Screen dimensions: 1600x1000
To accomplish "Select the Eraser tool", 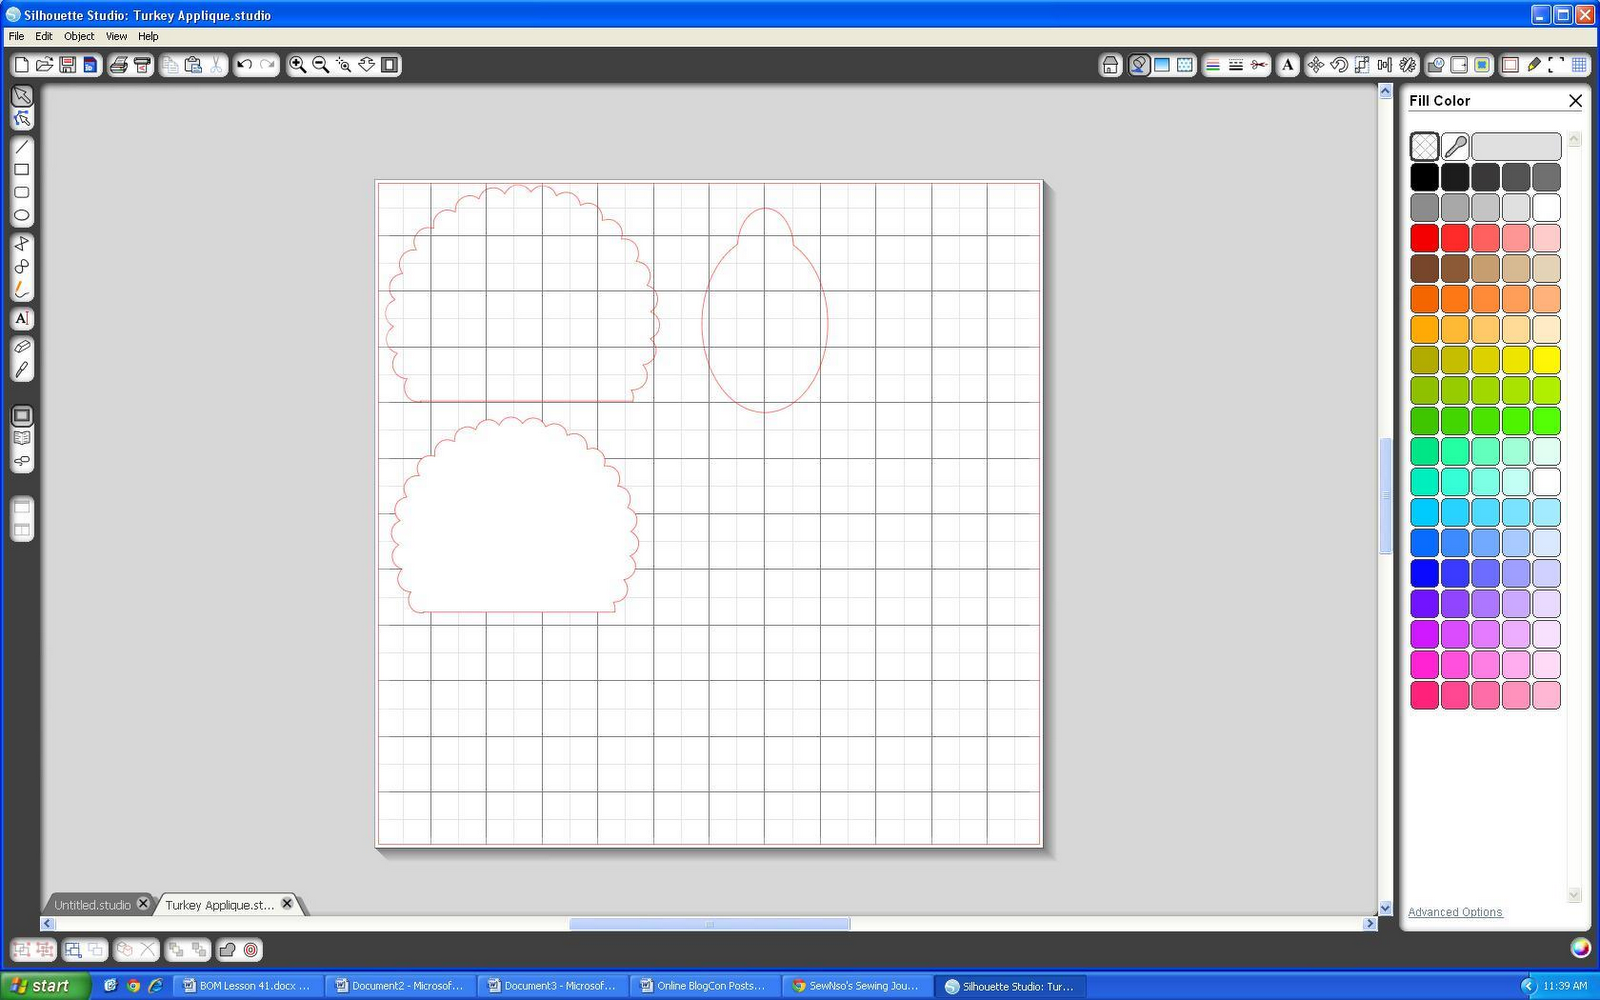I will (x=22, y=346).
